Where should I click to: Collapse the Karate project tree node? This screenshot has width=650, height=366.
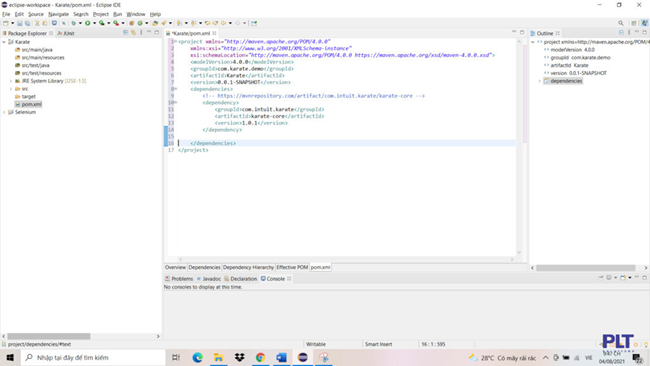[4, 42]
